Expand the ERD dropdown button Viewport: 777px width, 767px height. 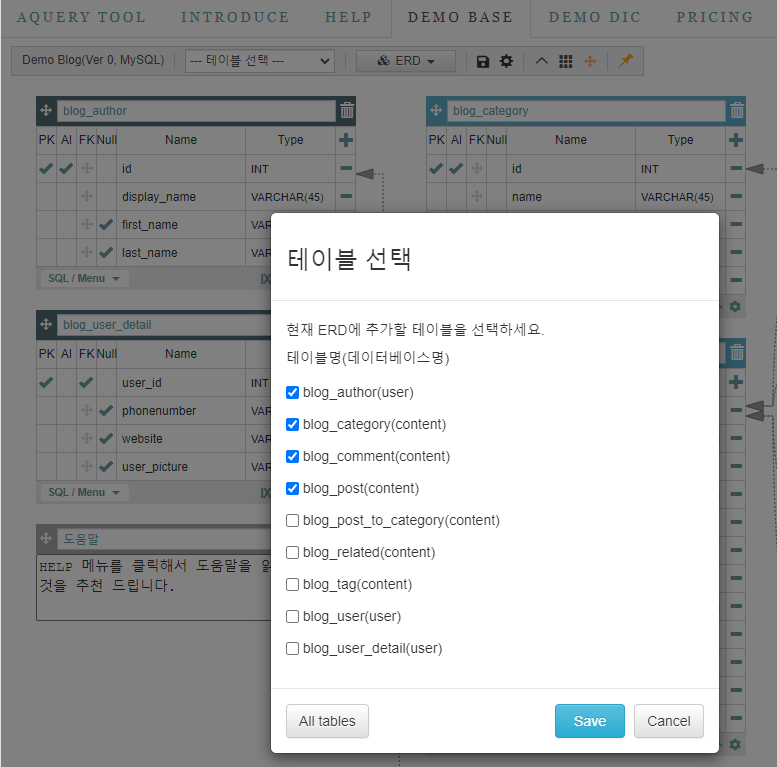[406, 61]
